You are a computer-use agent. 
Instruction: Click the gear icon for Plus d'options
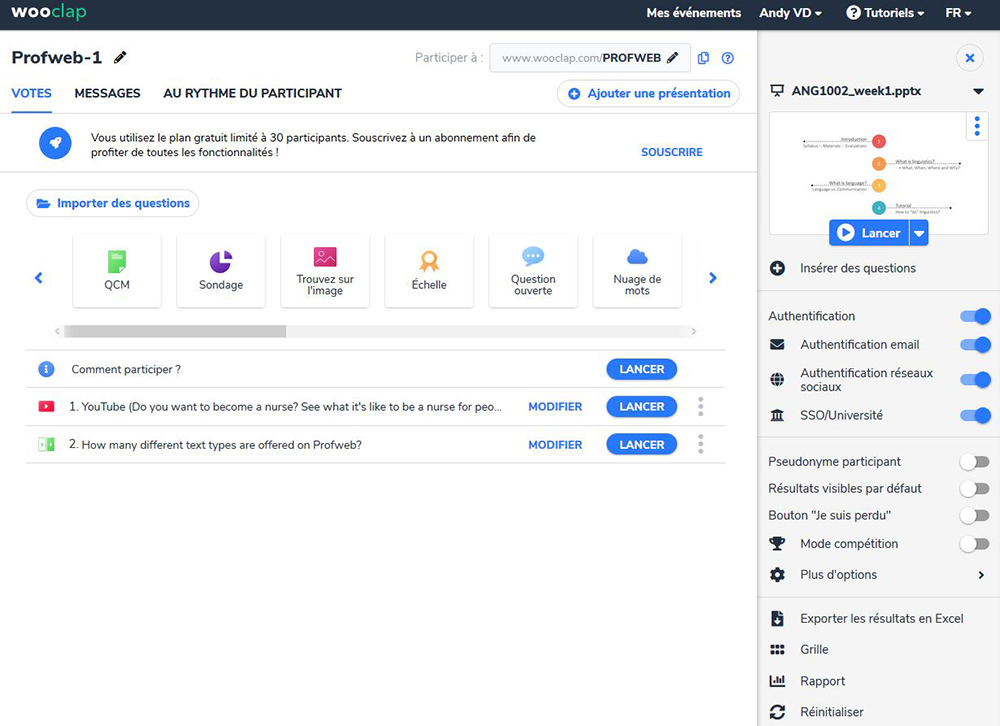(x=777, y=574)
